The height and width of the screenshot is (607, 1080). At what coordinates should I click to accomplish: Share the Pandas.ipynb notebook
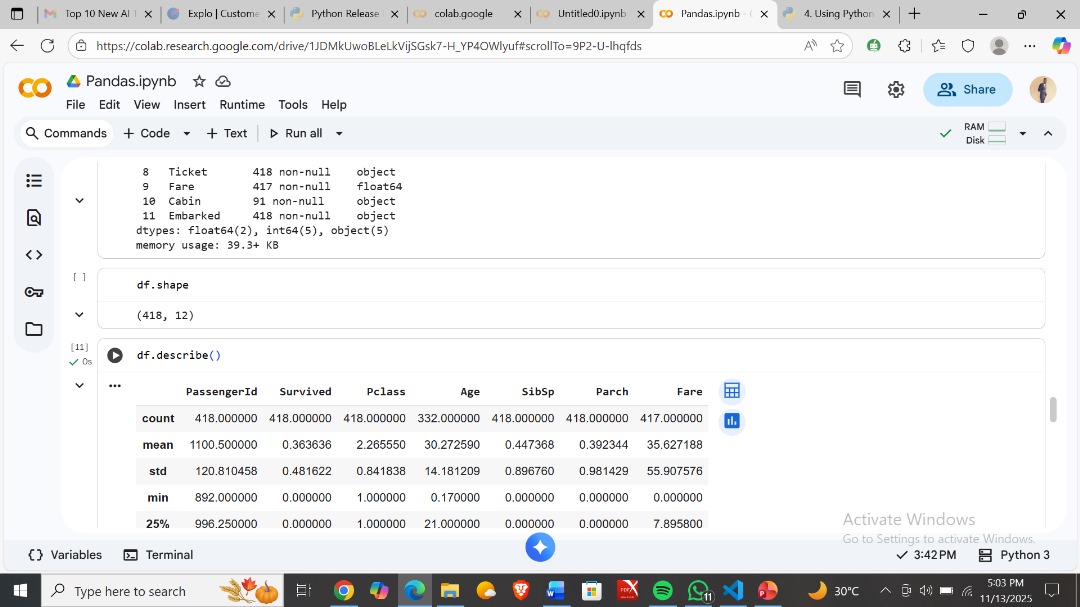(x=967, y=89)
